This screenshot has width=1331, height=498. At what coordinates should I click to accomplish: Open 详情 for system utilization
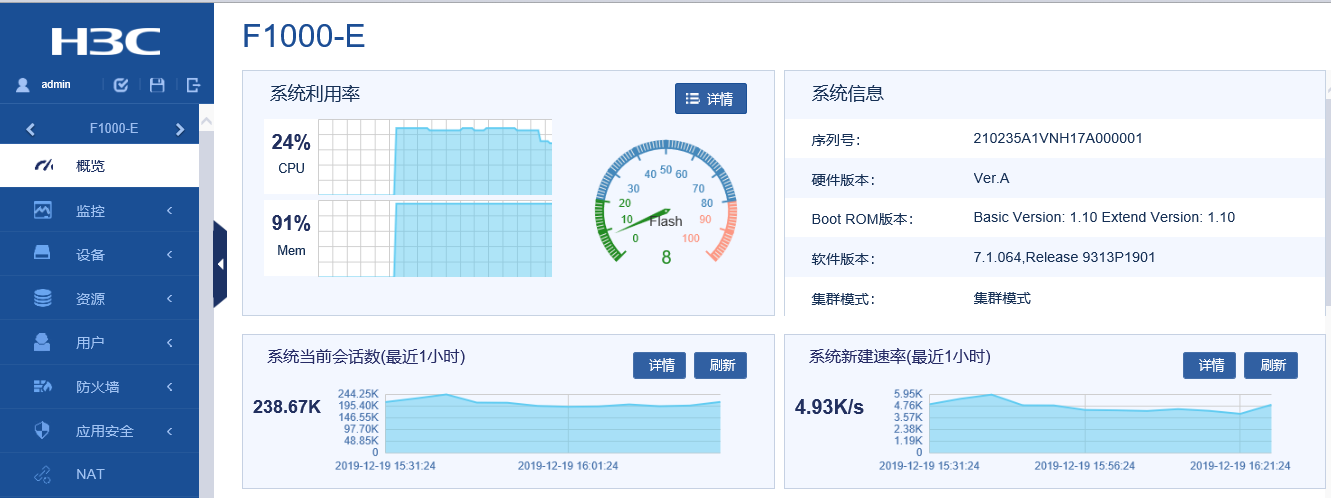[x=710, y=99]
